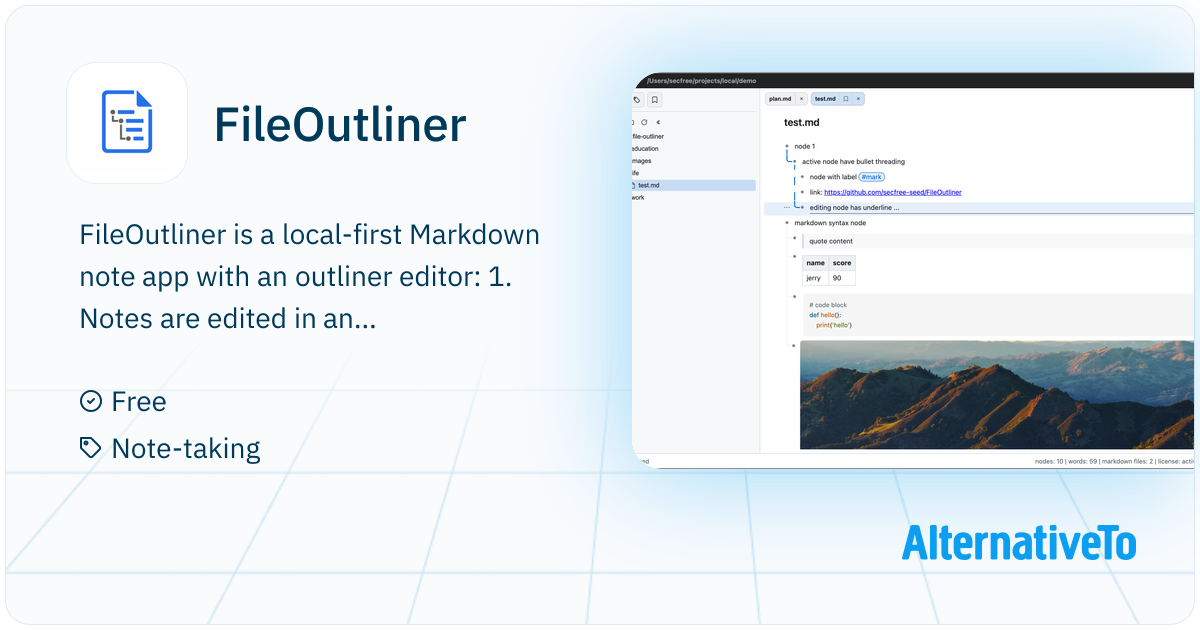Click the Note-taking category label

[x=186, y=449]
